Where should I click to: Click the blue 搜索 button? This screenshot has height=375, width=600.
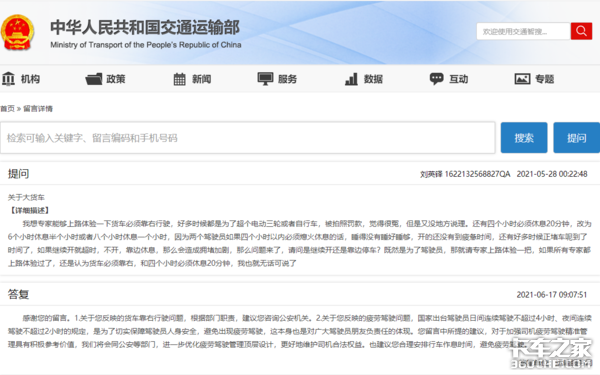coord(524,138)
